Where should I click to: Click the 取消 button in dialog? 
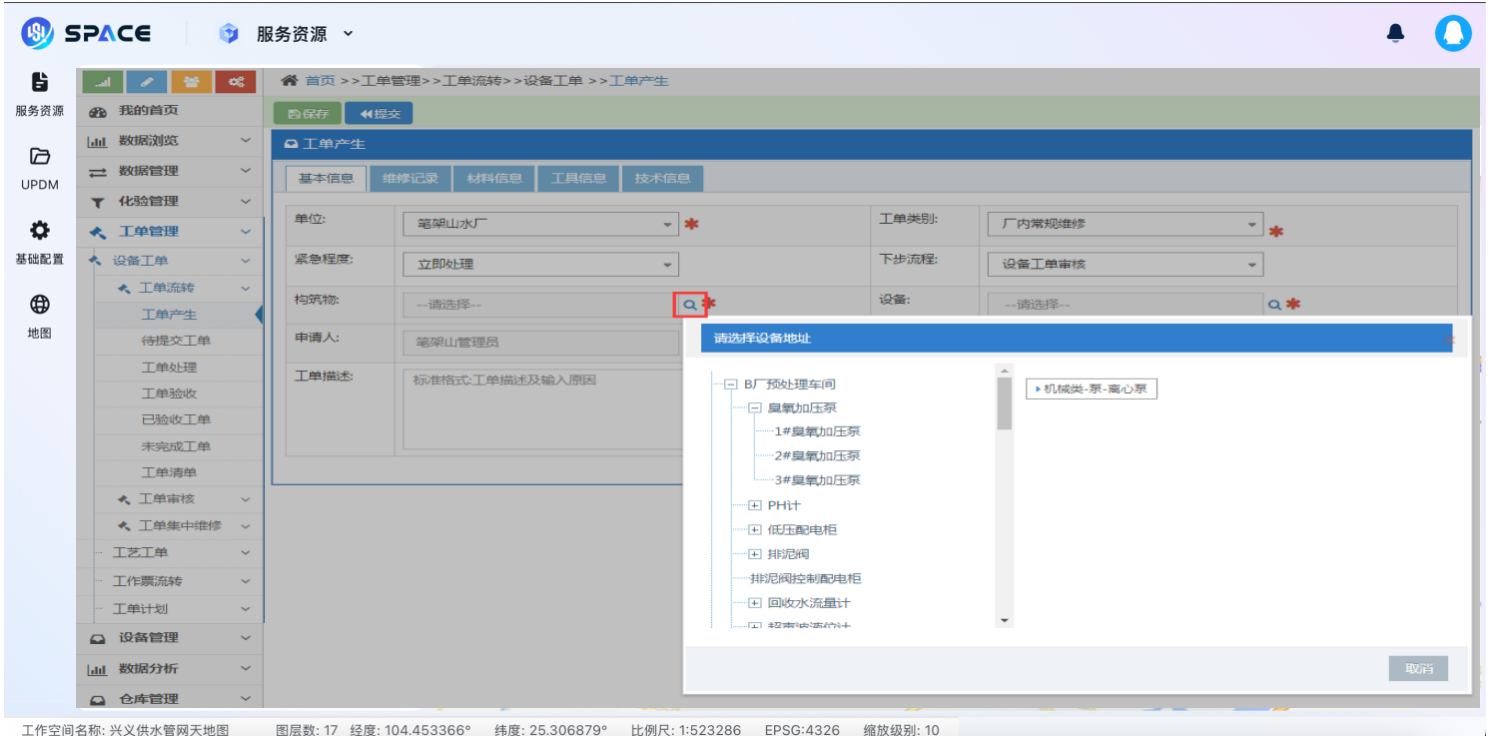1418,669
